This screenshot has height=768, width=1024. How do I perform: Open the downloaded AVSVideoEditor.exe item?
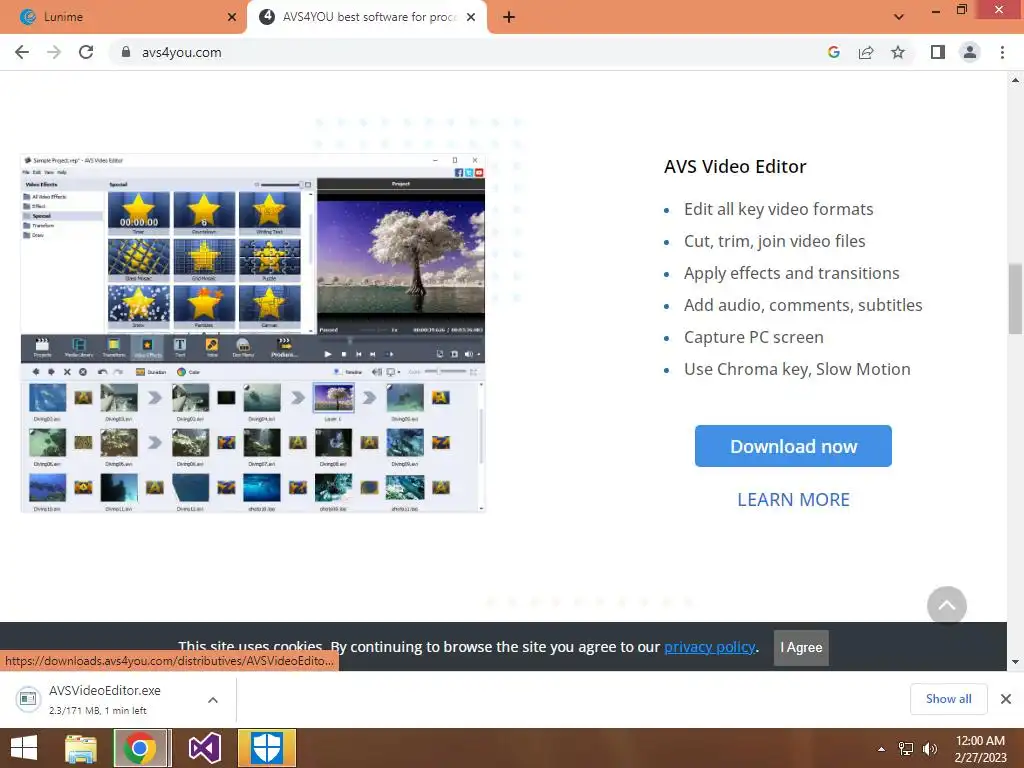pos(104,699)
